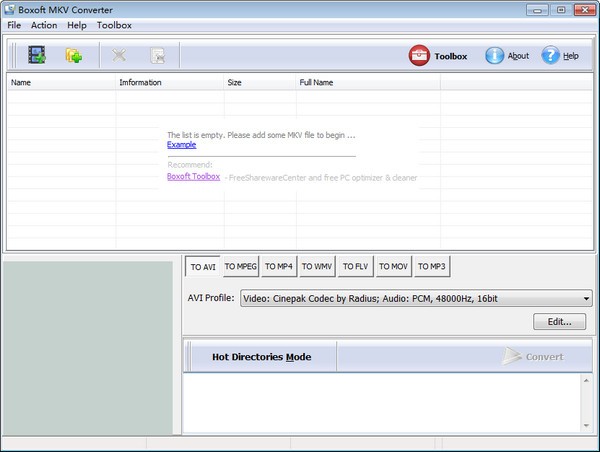Click the Hot Directories bar grip handle
This screenshot has width=600, height=452.
[x=188, y=357]
